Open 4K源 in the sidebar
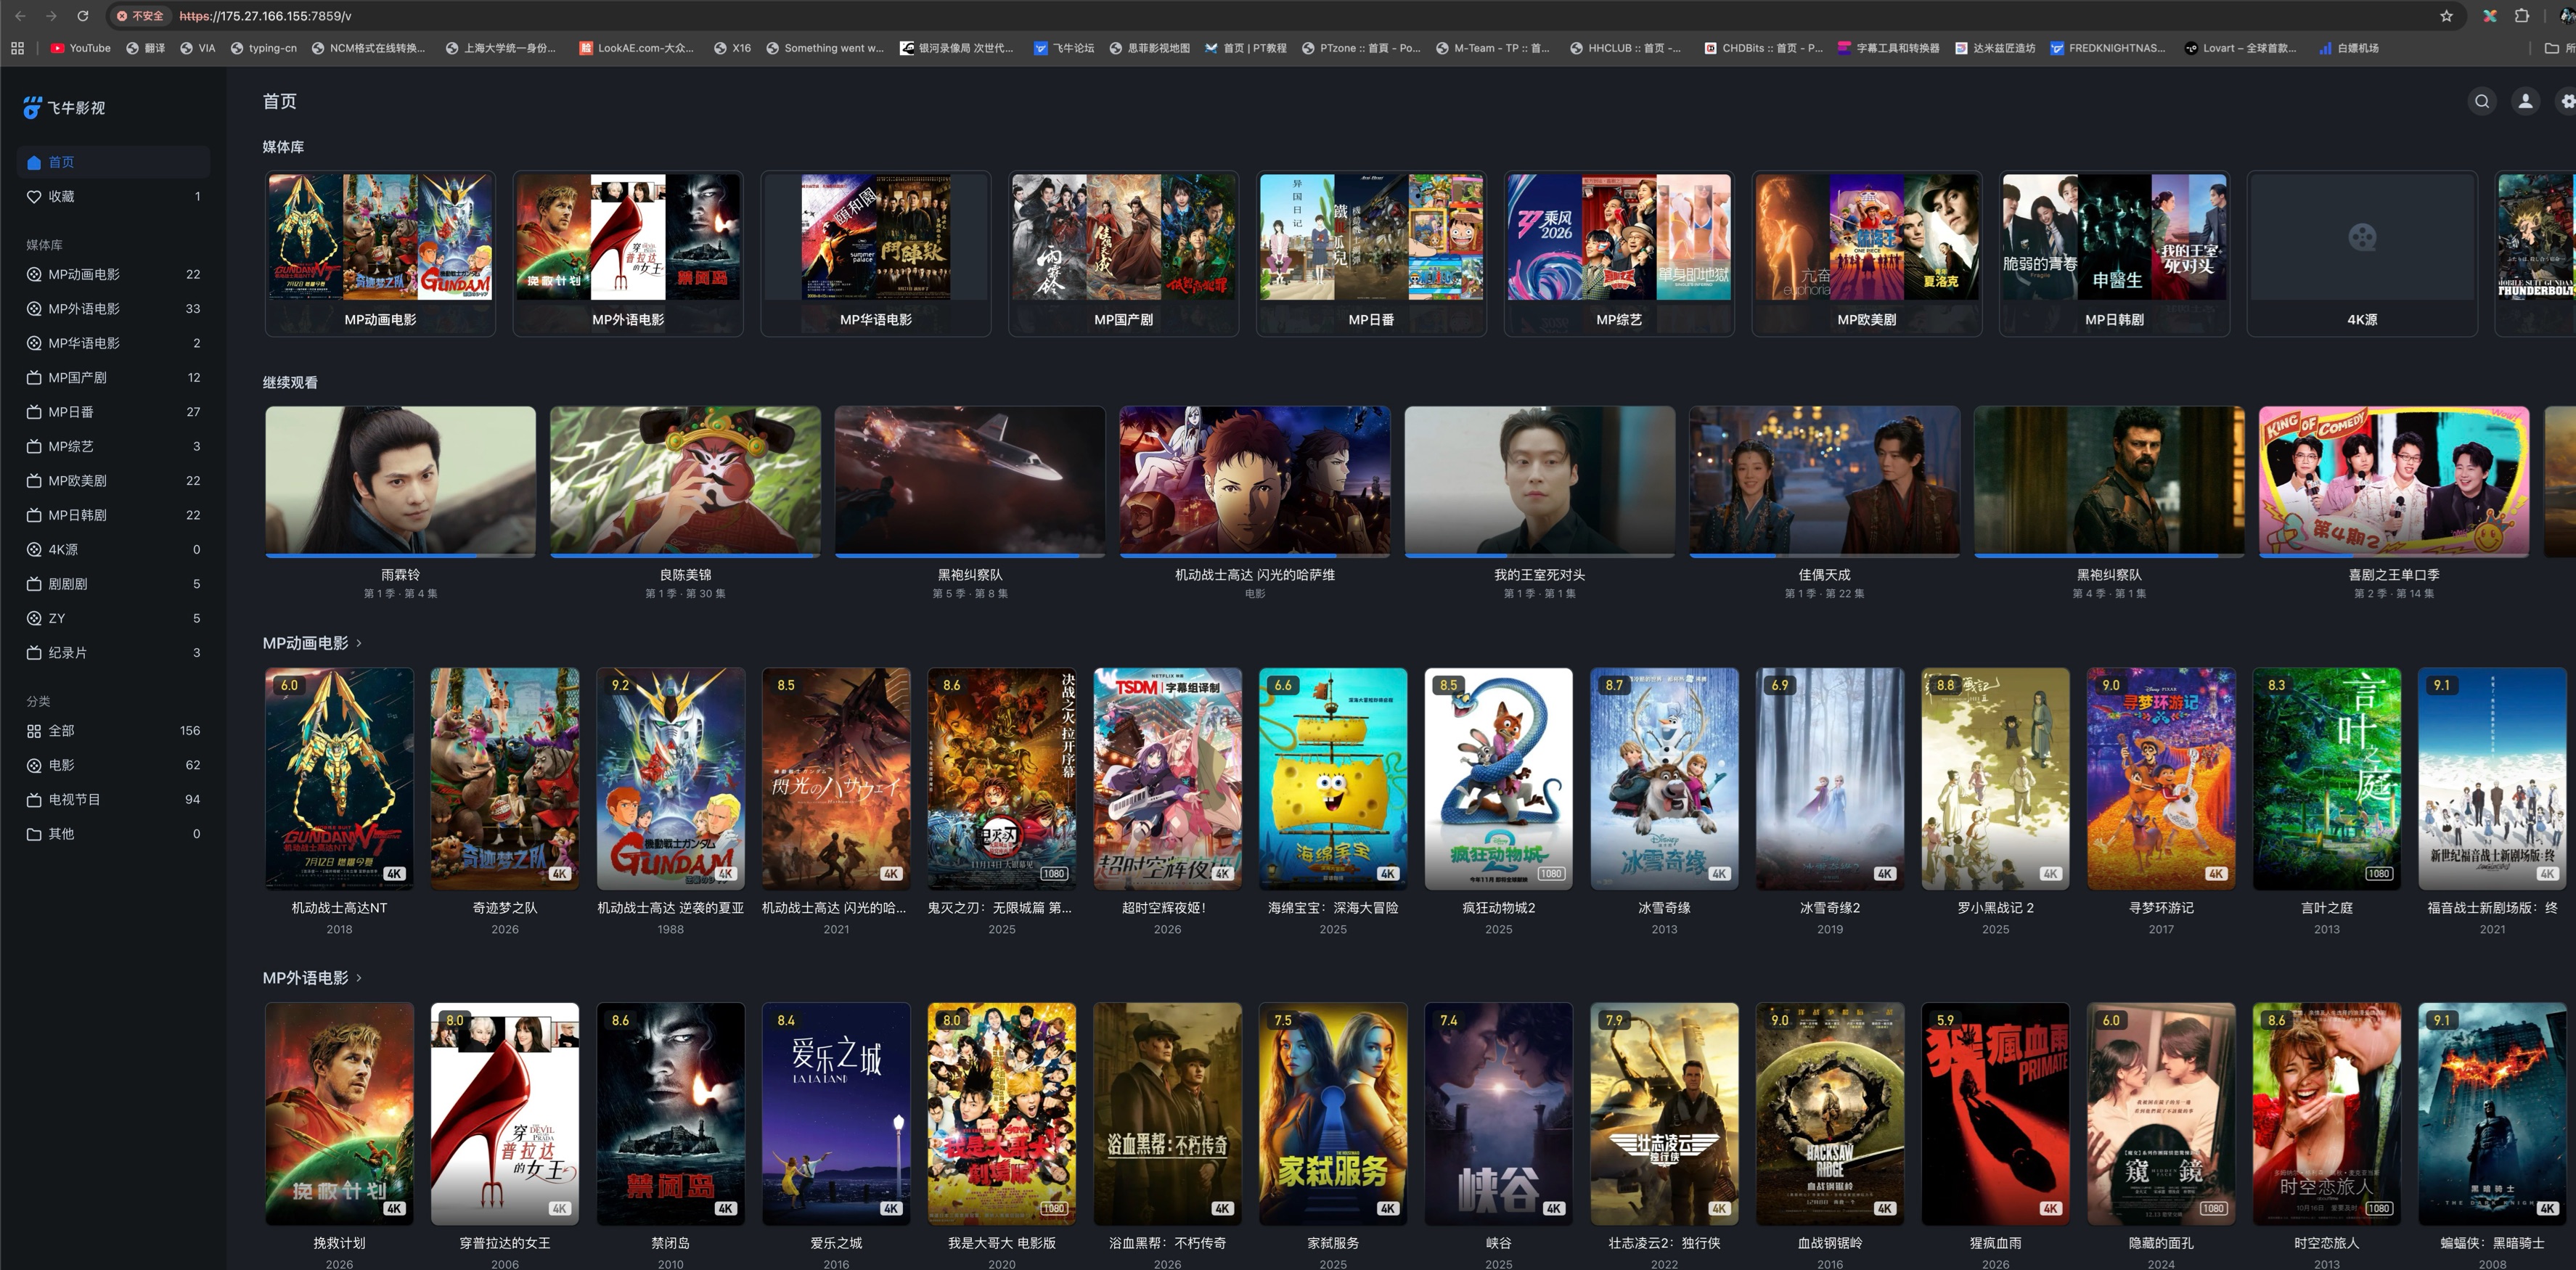The image size is (2576, 1270). pyautogui.click(x=113, y=549)
